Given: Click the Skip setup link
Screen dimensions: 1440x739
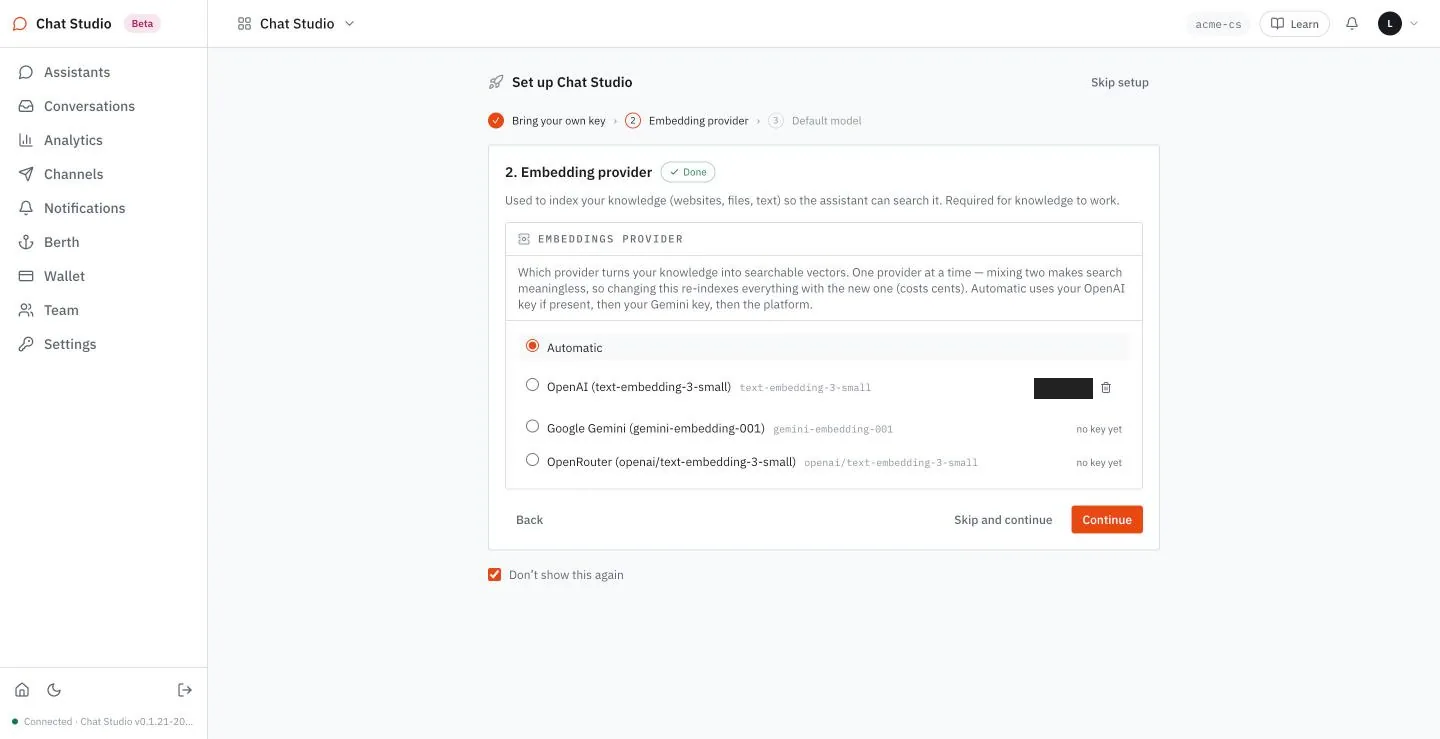Looking at the screenshot, I should [x=1119, y=82].
